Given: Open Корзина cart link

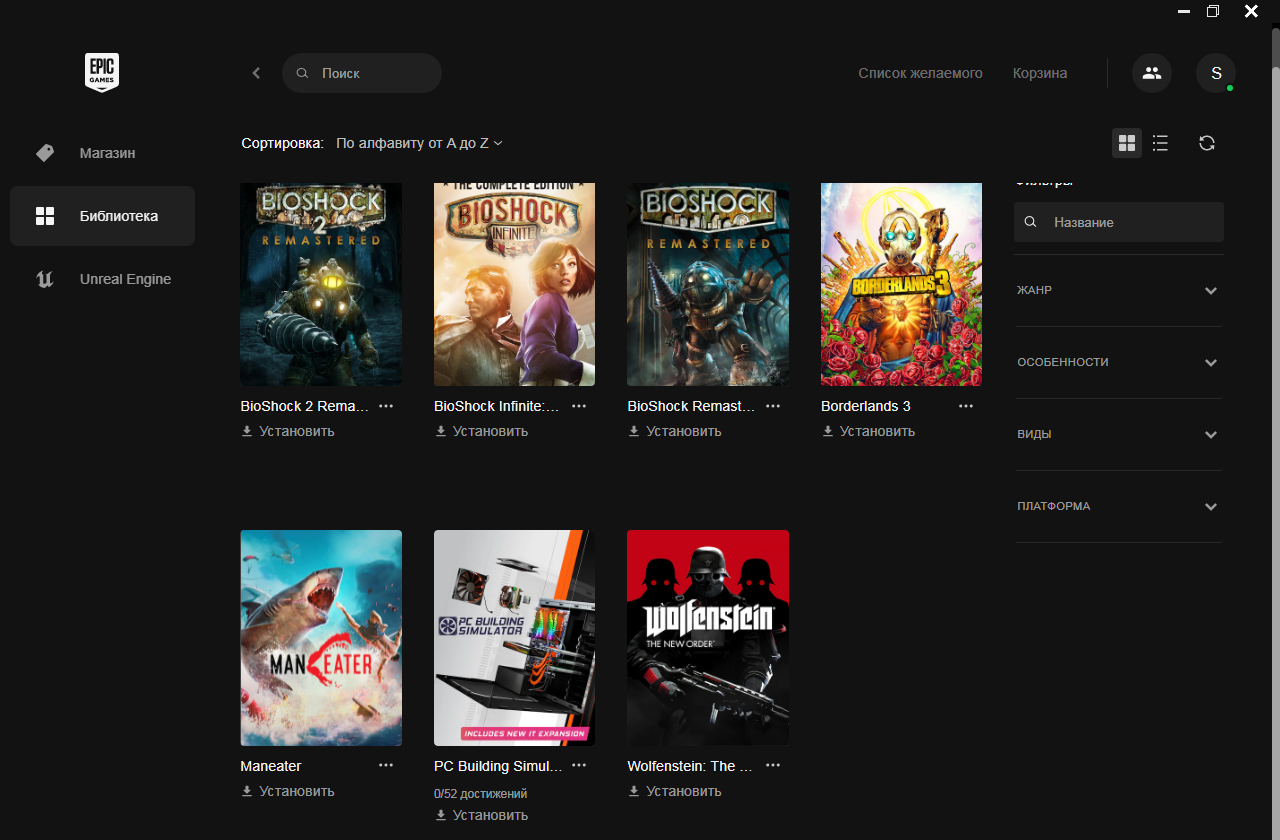Looking at the screenshot, I should [x=1039, y=73].
